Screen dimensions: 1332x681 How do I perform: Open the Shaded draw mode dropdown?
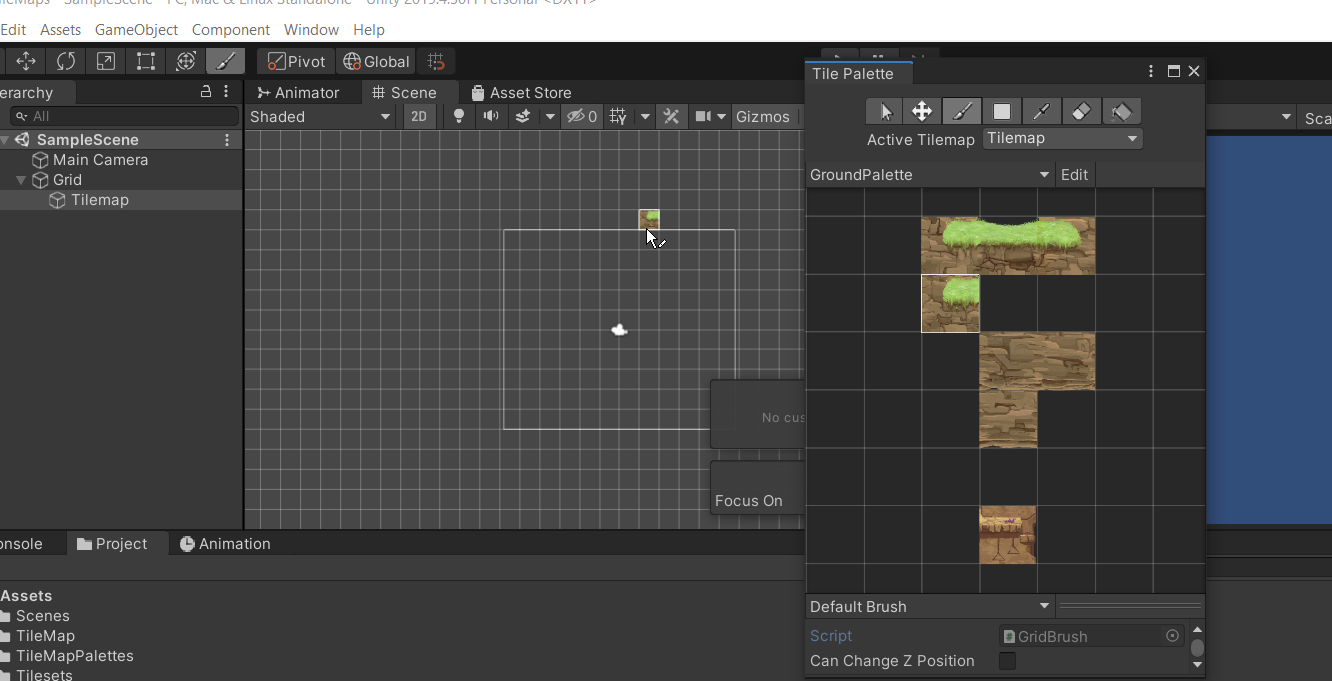[x=320, y=116]
